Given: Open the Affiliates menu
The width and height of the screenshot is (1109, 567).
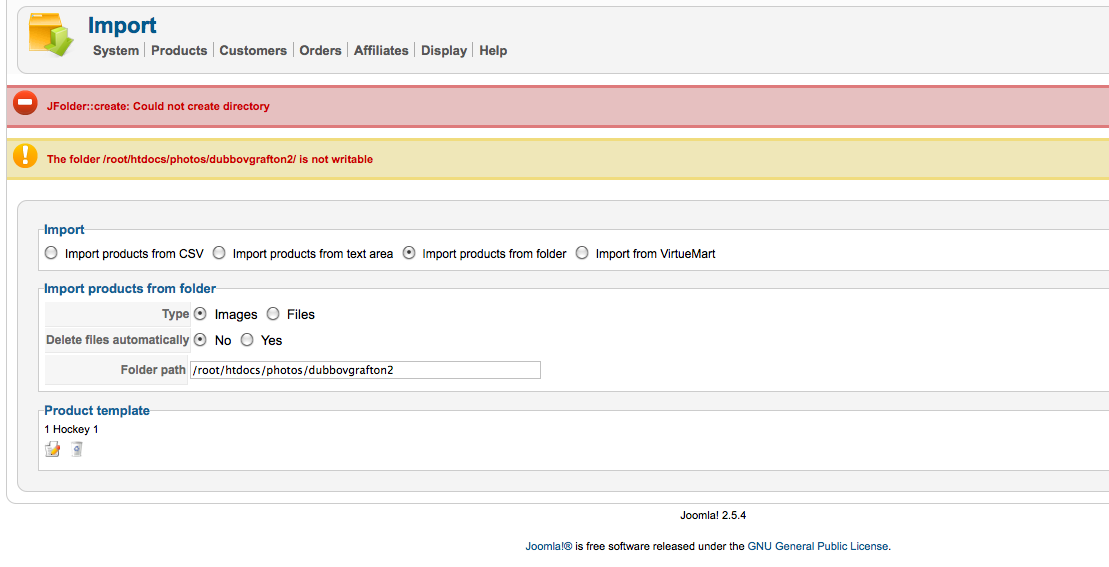Looking at the screenshot, I should pyautogui.click(x=381, y=51).
